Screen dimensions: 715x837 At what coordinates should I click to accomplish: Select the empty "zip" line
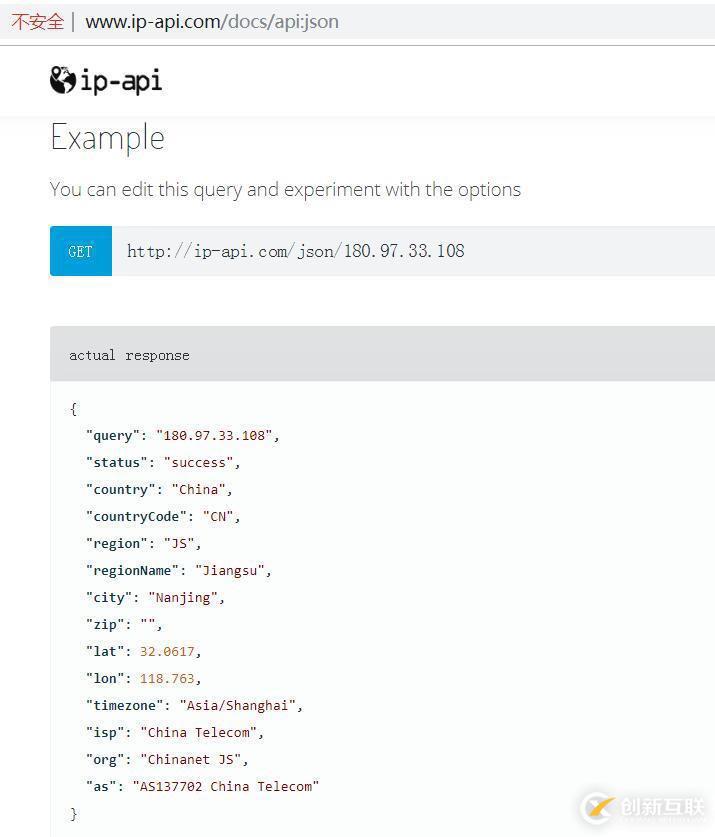(124, 624)
